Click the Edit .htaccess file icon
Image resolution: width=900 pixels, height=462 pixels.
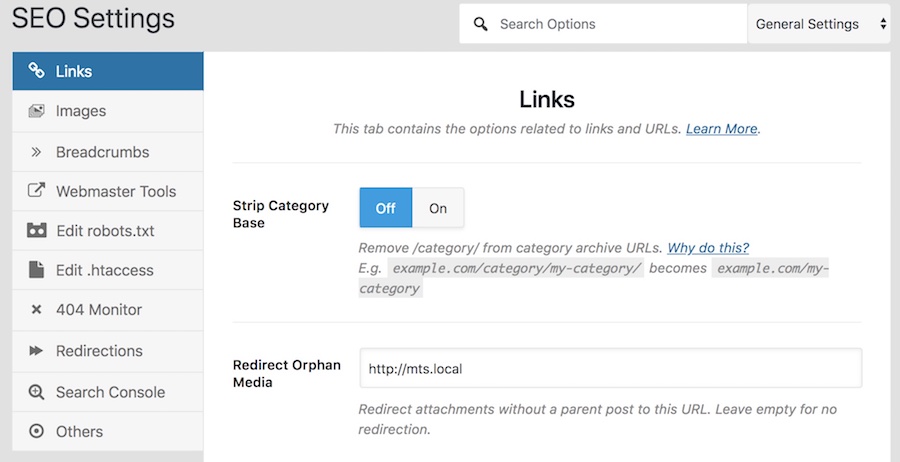36,270
